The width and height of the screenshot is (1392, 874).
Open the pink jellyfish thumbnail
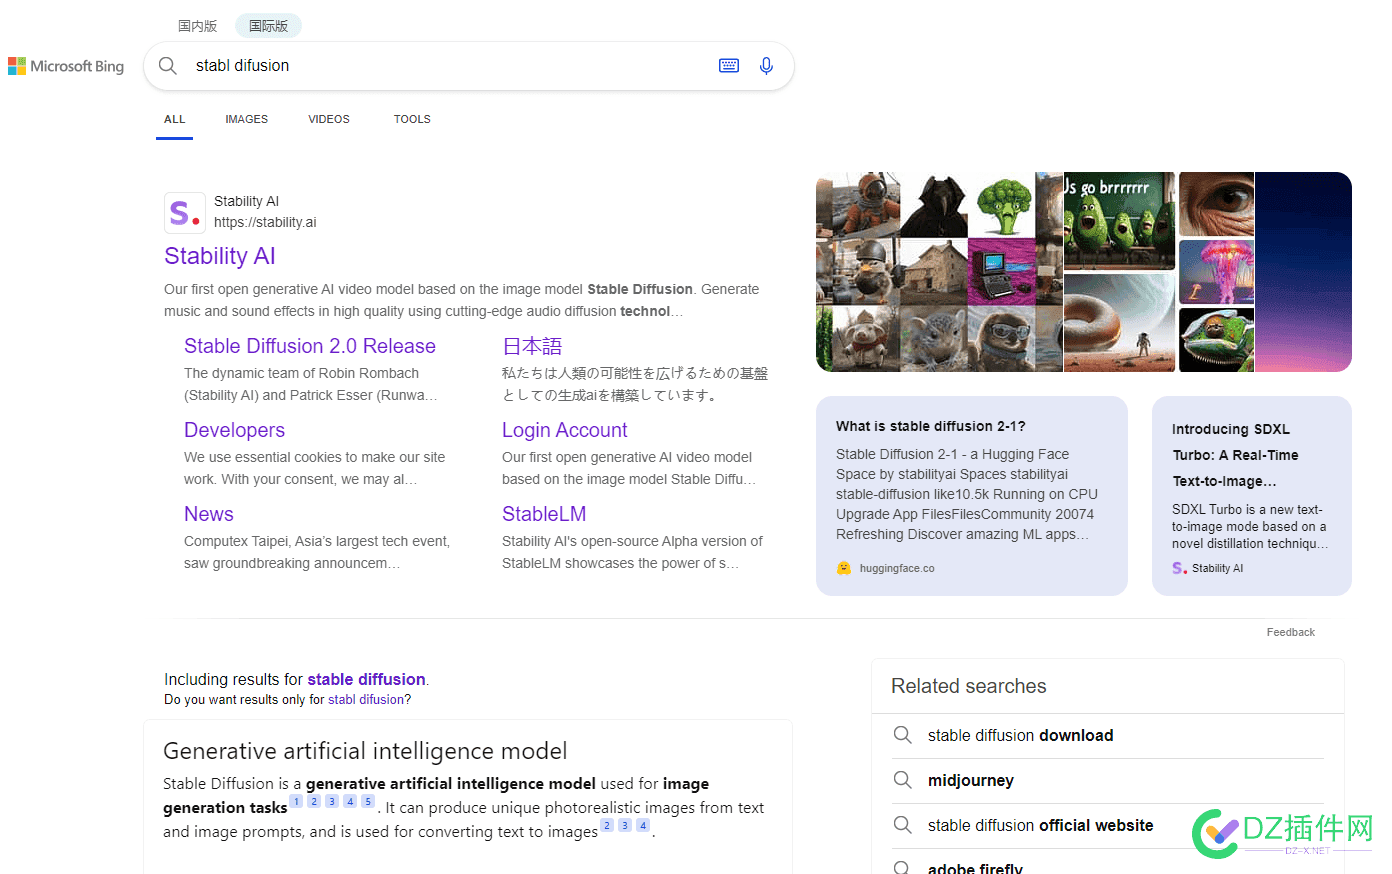coord(1216,271)
